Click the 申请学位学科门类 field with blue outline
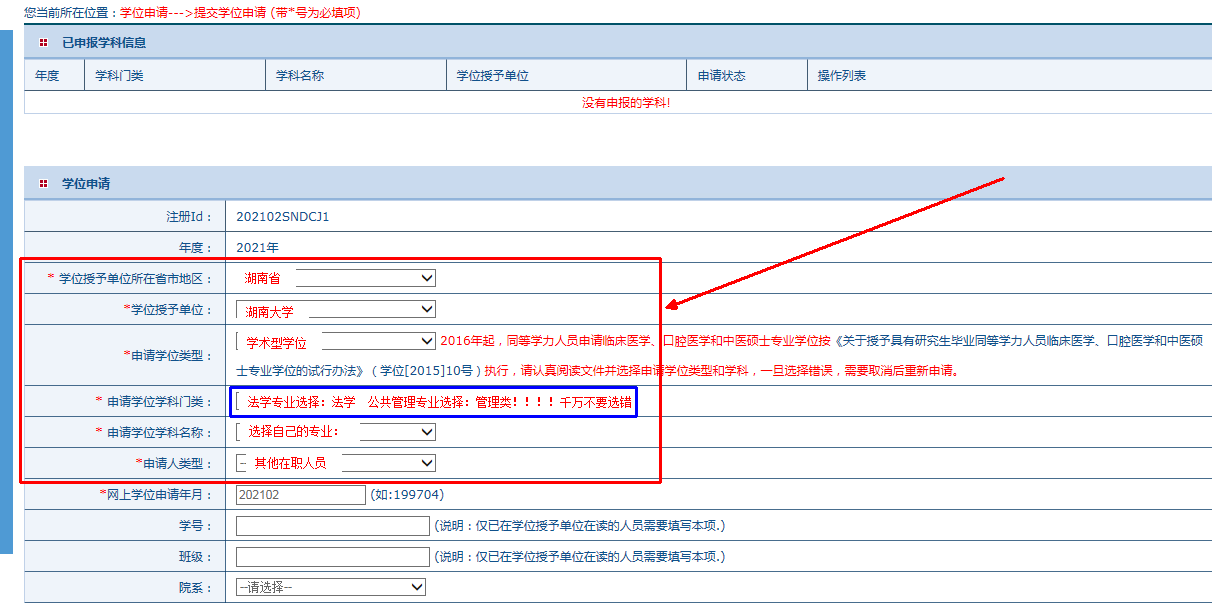 click(x=434, y=402)
